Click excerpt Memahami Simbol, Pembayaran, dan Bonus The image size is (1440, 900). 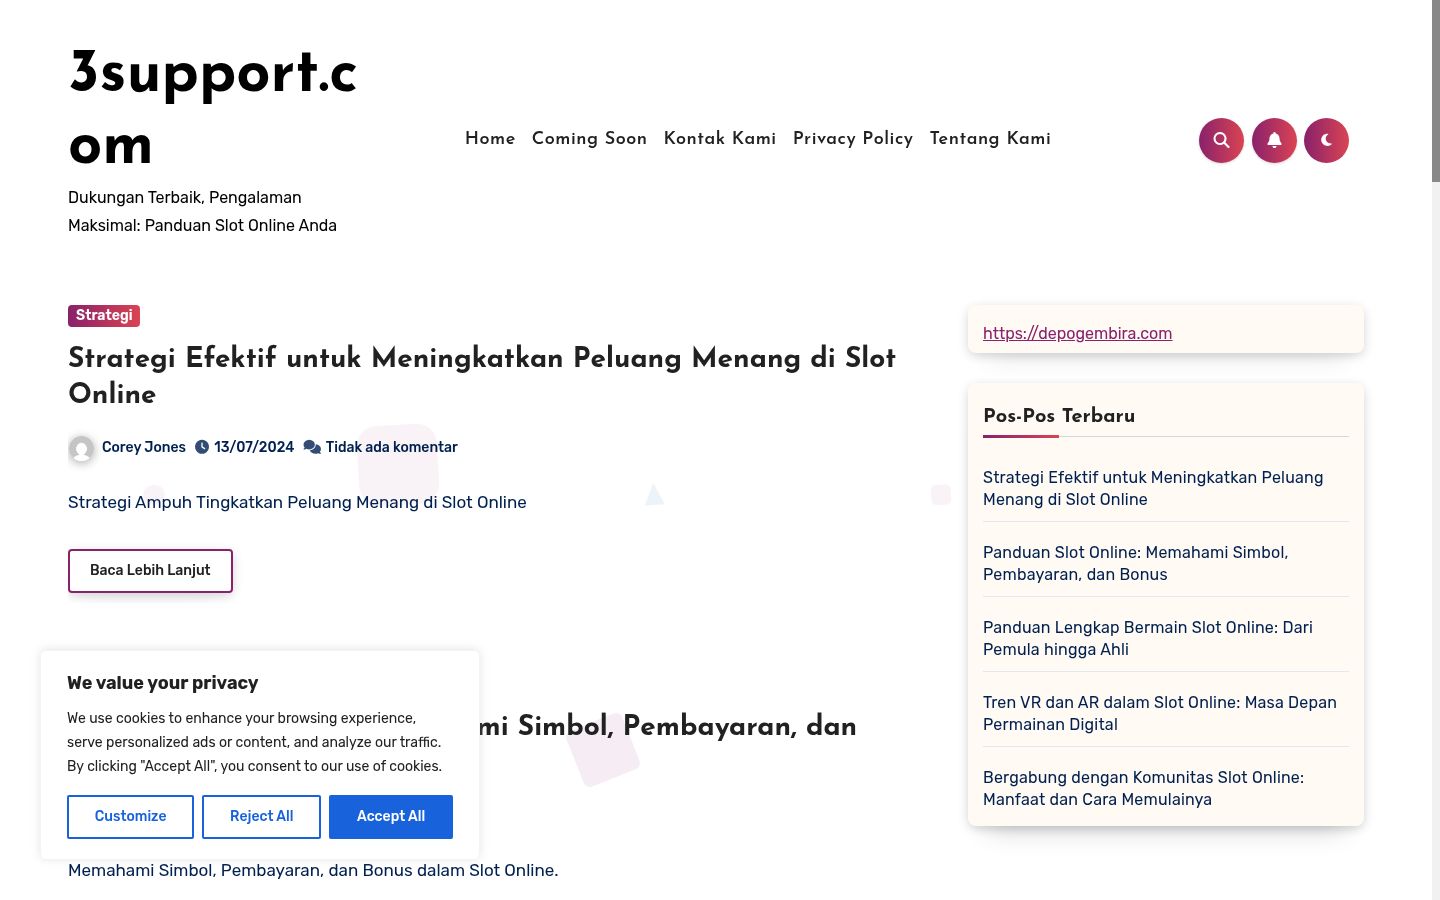[313, 870]
